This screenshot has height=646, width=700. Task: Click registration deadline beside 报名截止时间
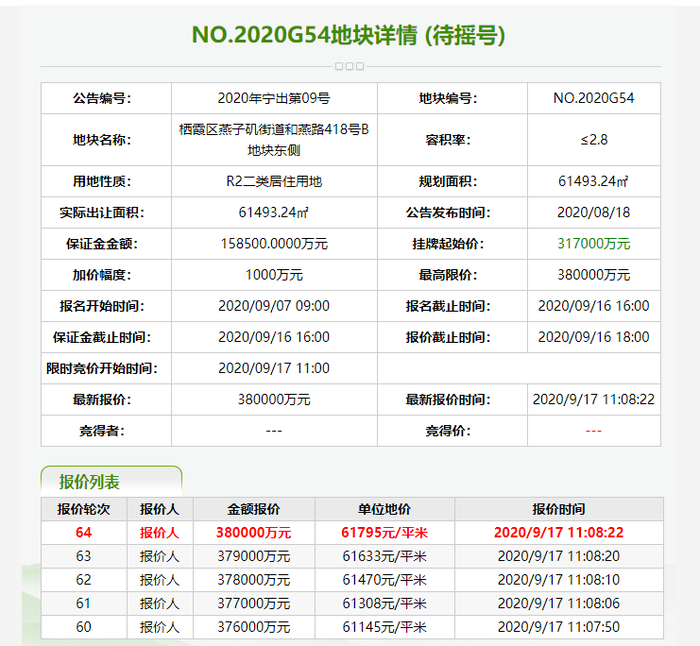593,306
